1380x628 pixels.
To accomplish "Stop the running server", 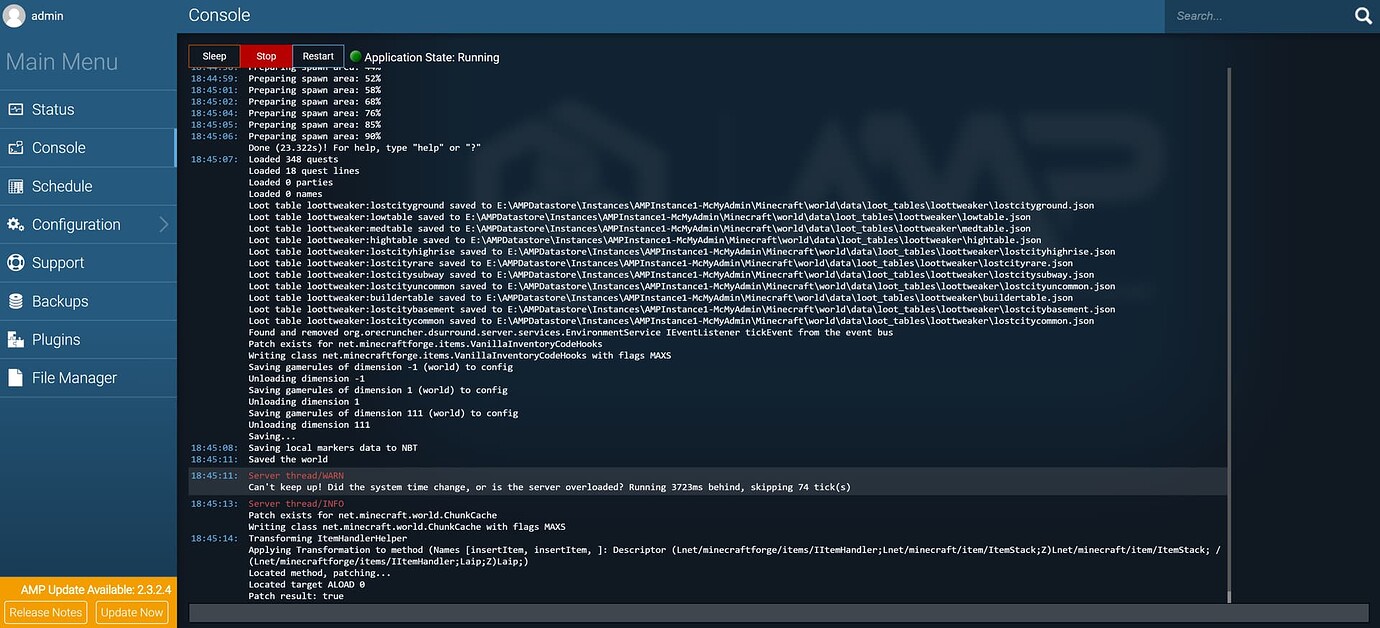I will (x=266, y=57).
